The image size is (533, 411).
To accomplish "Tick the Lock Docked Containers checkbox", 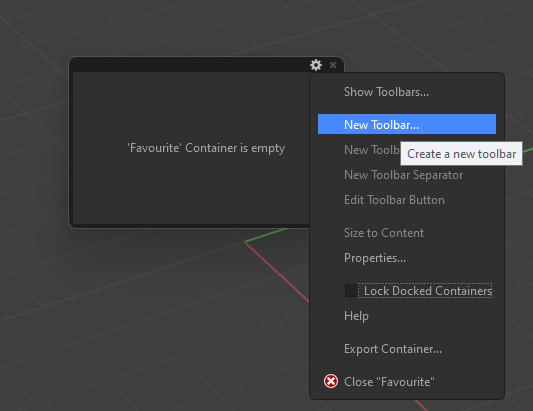I will click(x=351, y=291).
